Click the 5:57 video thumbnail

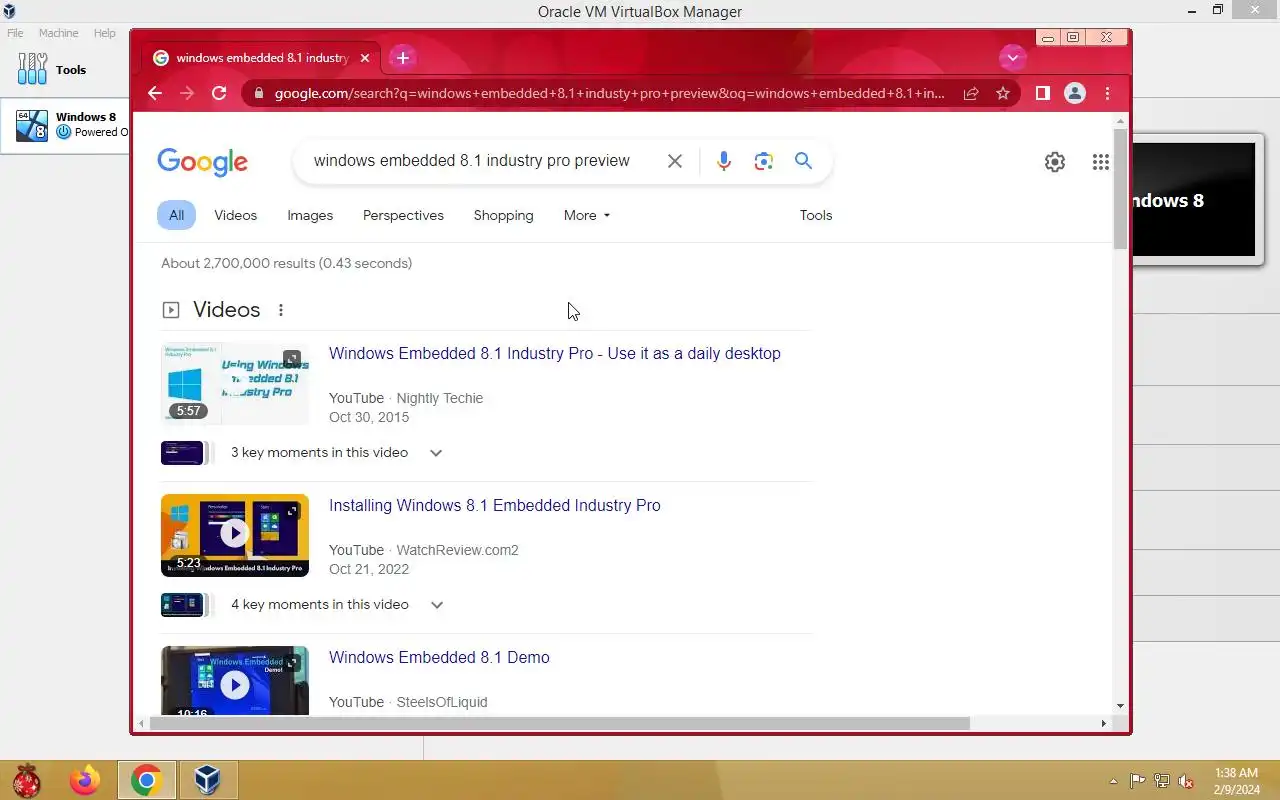click(235, 383)
